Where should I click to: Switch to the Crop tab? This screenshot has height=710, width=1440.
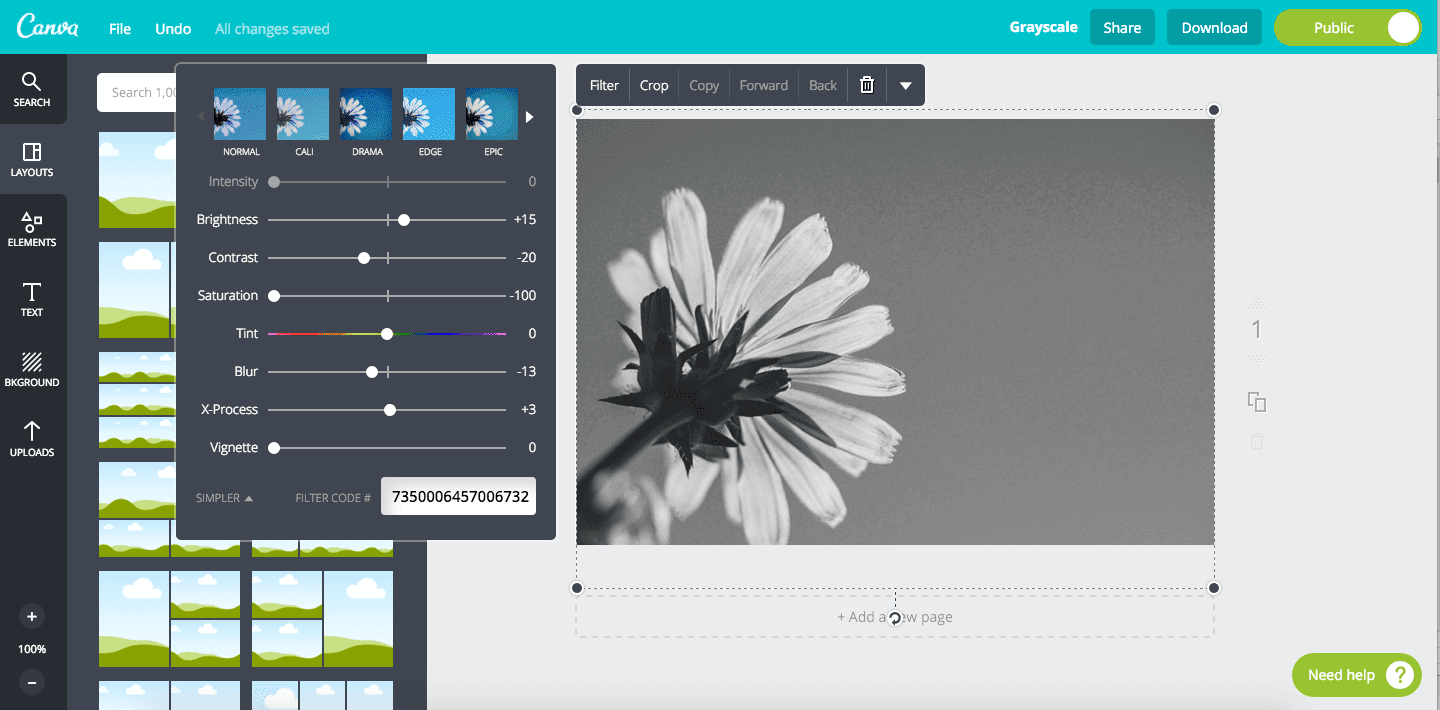[x=654, y=85]
